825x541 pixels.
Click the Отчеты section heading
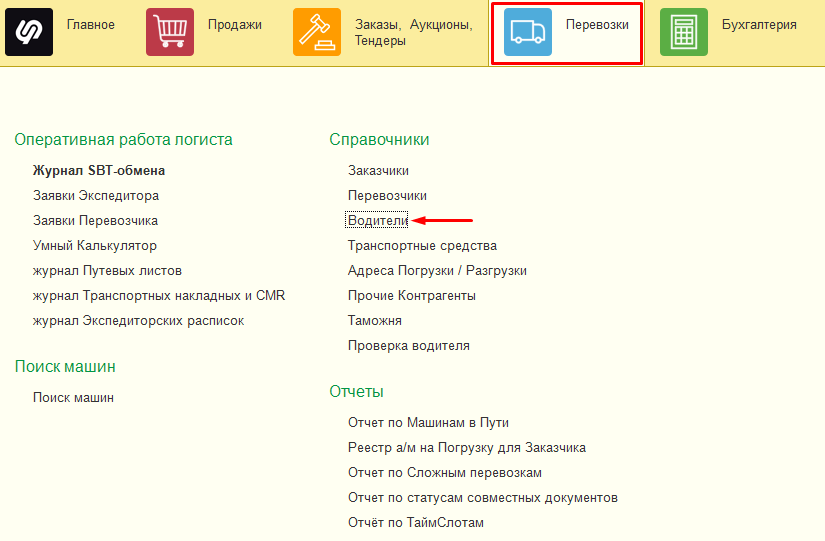(x=356, y=392)
